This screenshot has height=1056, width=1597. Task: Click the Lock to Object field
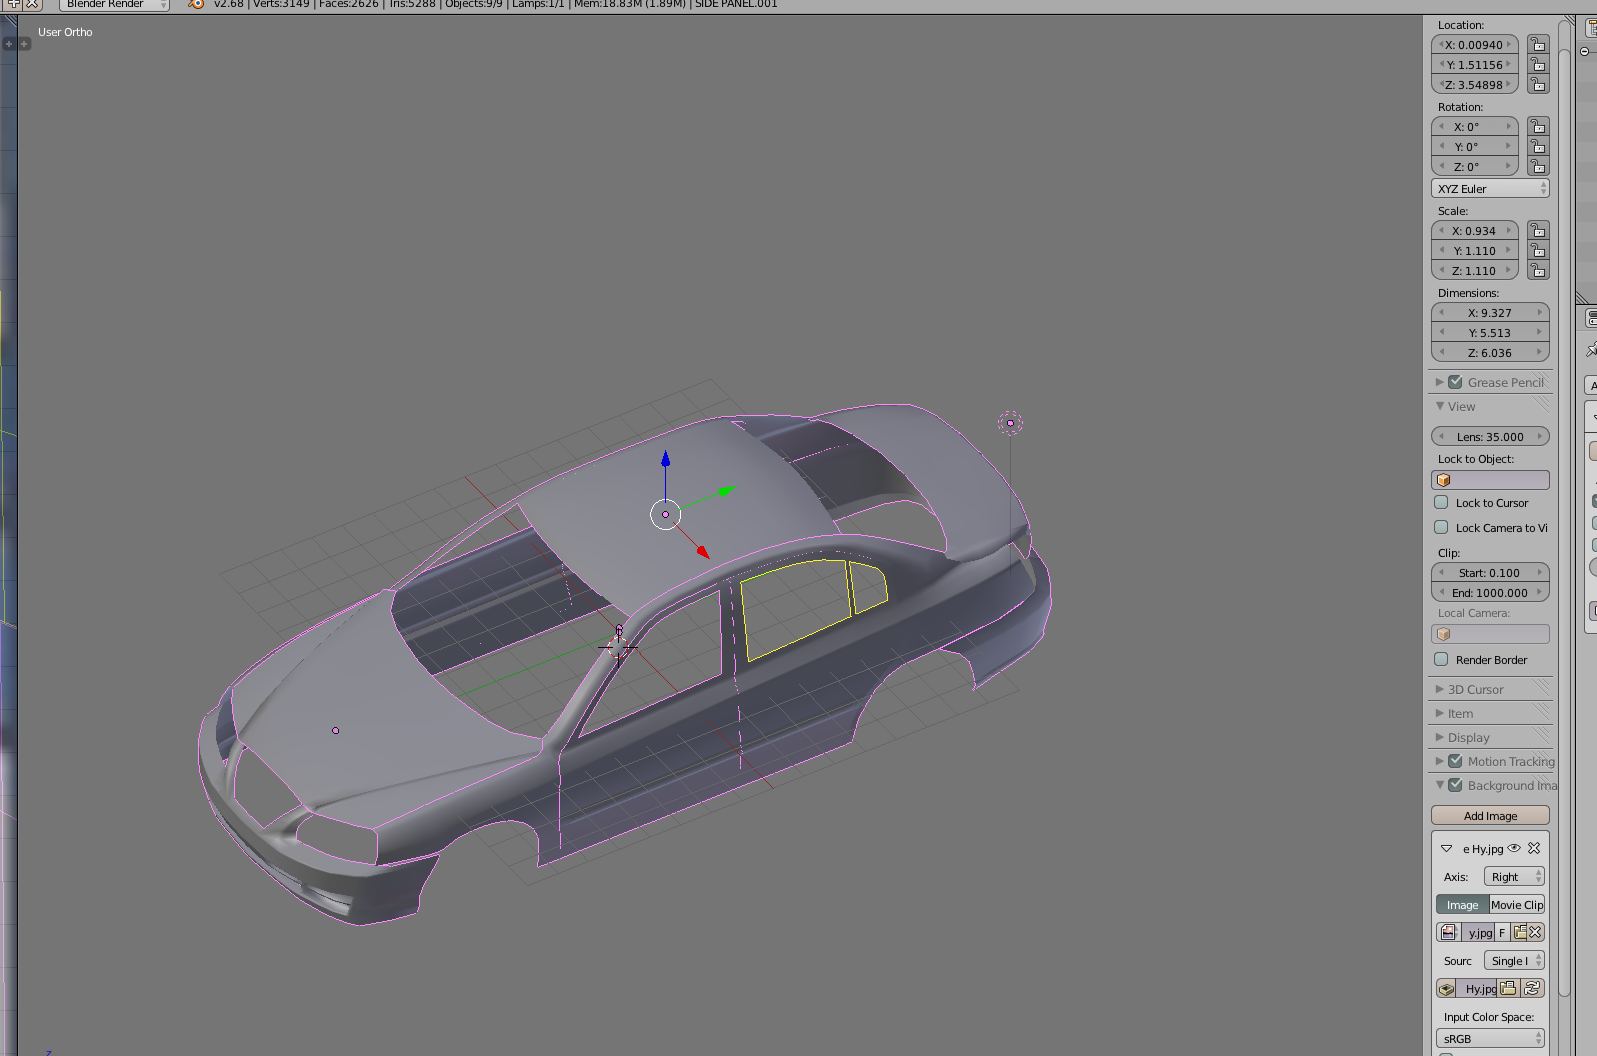click(1490, 480)
